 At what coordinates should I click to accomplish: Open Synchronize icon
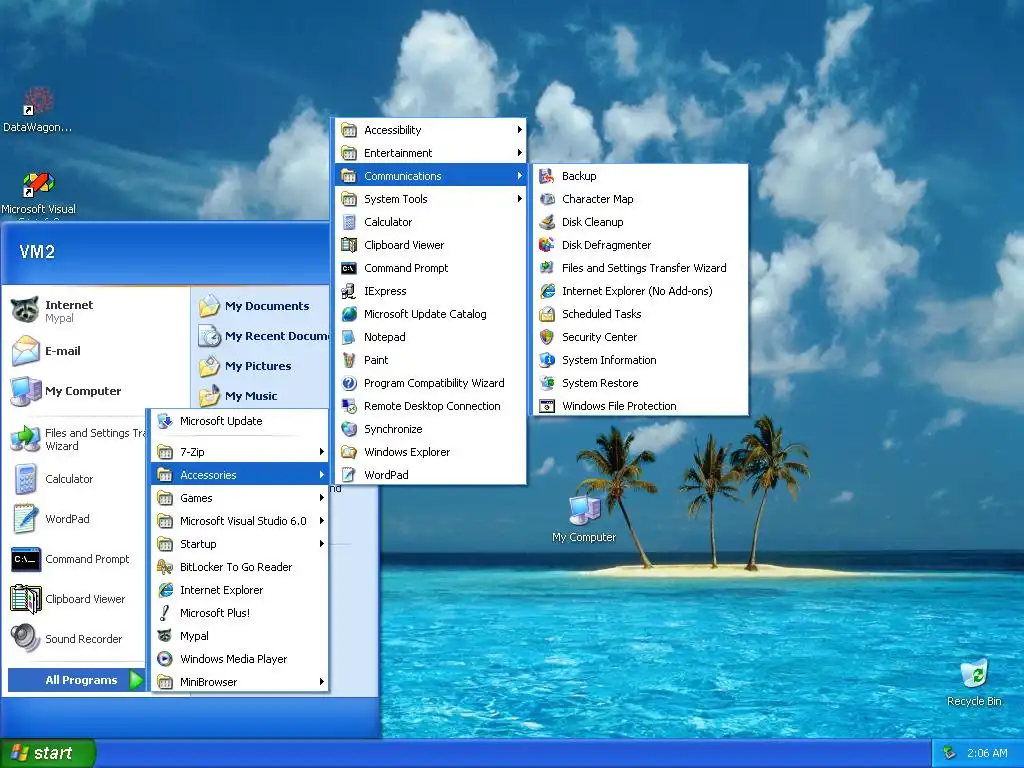point(349,429)
